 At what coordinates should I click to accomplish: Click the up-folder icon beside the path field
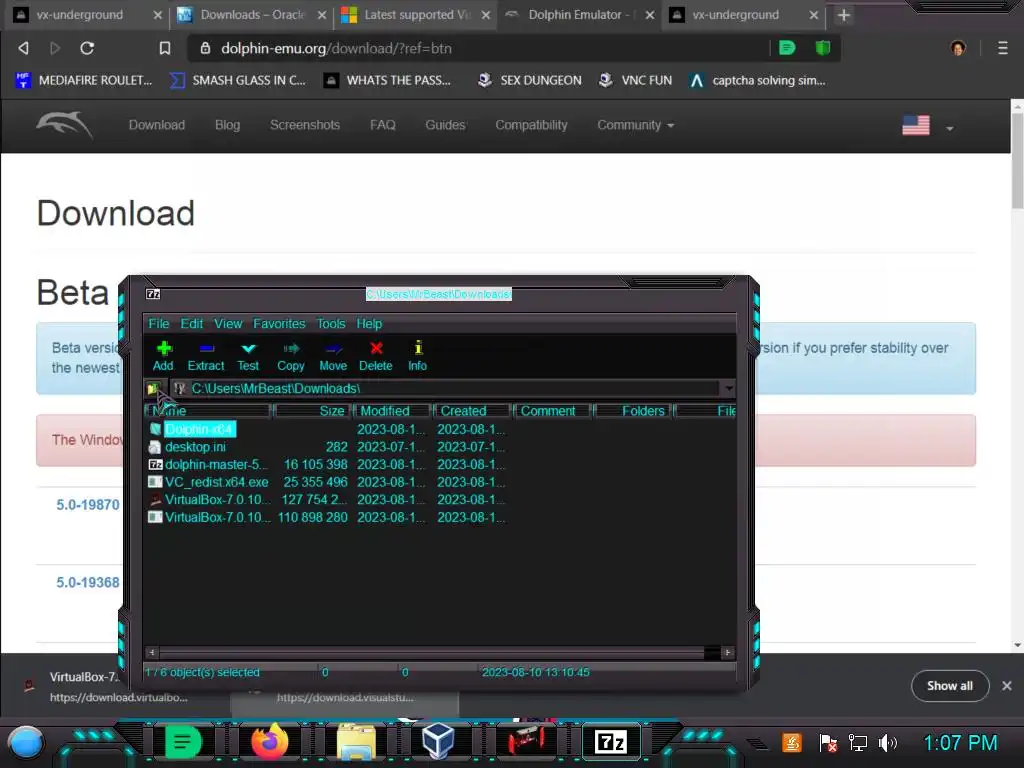153,389
